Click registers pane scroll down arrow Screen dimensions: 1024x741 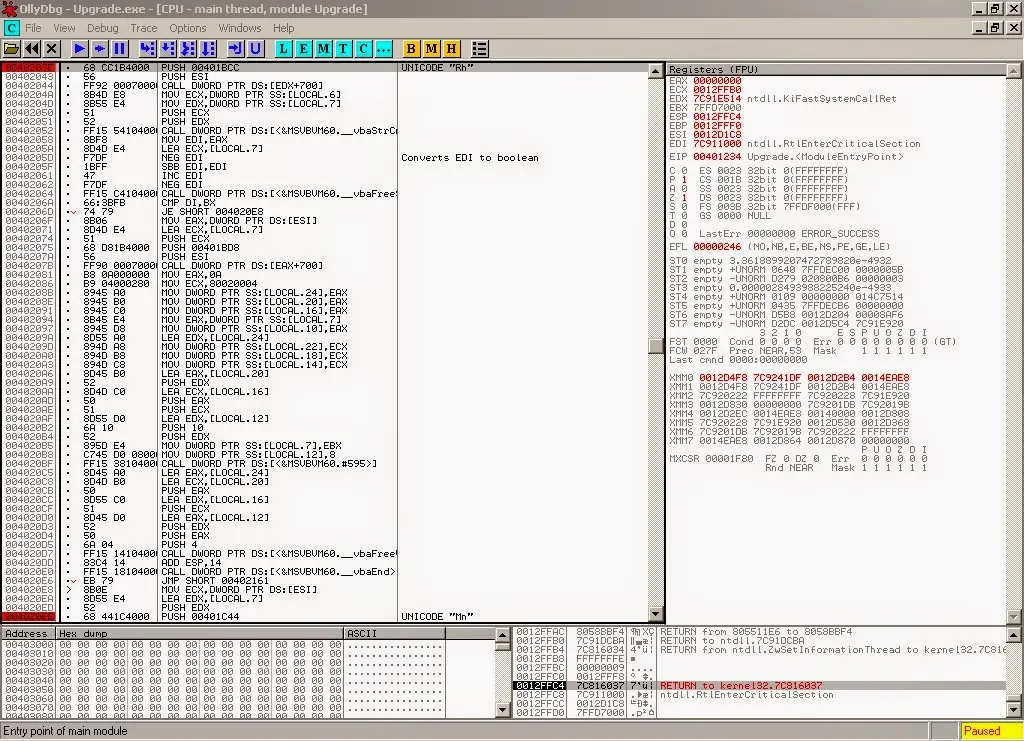[1014, 616]
